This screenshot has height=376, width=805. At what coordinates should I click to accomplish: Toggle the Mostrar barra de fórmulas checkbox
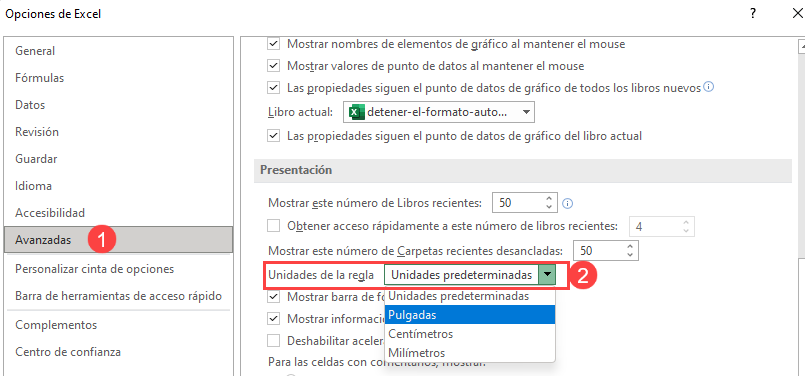[x=274, y=296]
